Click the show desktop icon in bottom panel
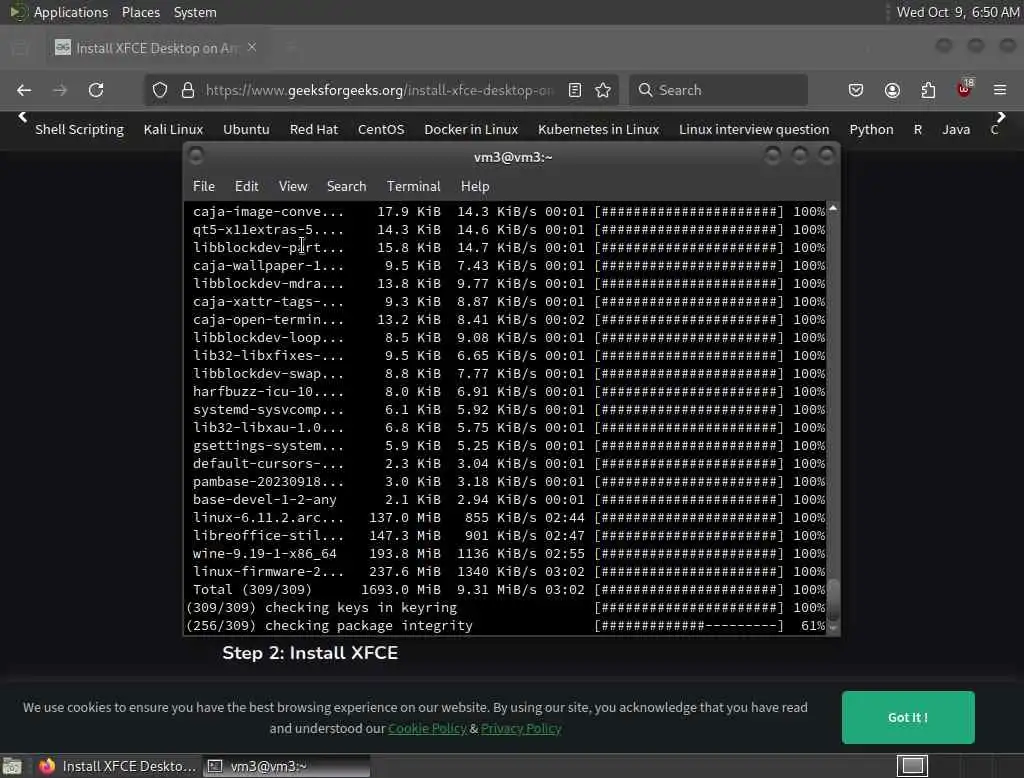This screenshot has height=778, width=1024. point(12,766)
